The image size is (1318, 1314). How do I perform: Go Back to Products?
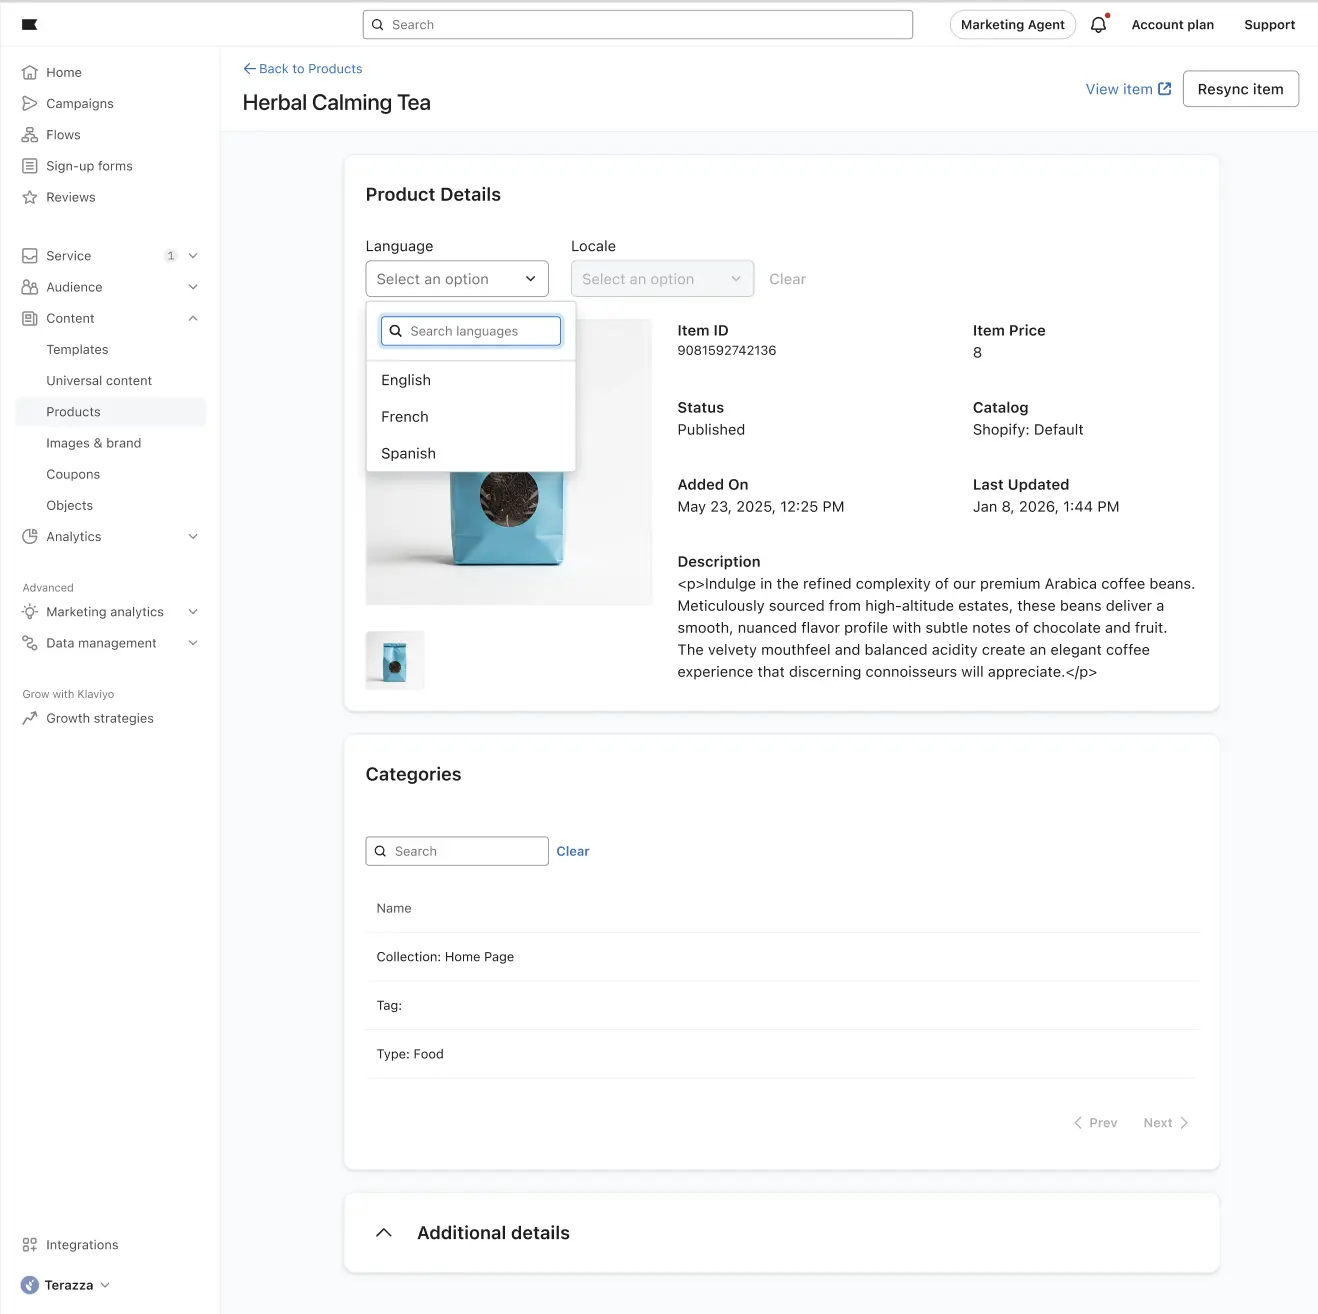pos(303,68)
